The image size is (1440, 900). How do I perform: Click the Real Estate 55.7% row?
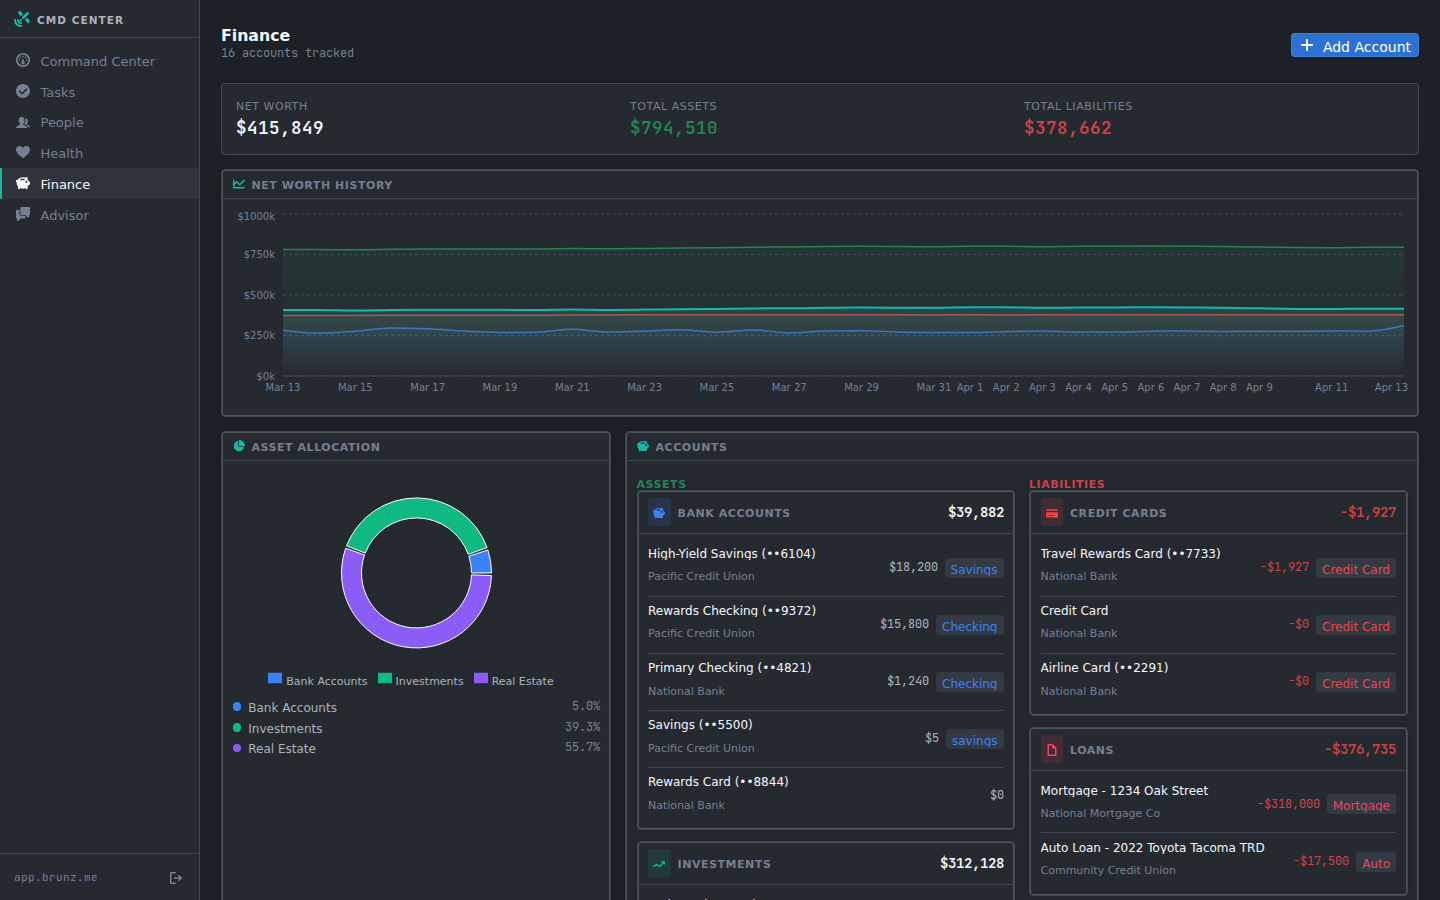[416, 748]
